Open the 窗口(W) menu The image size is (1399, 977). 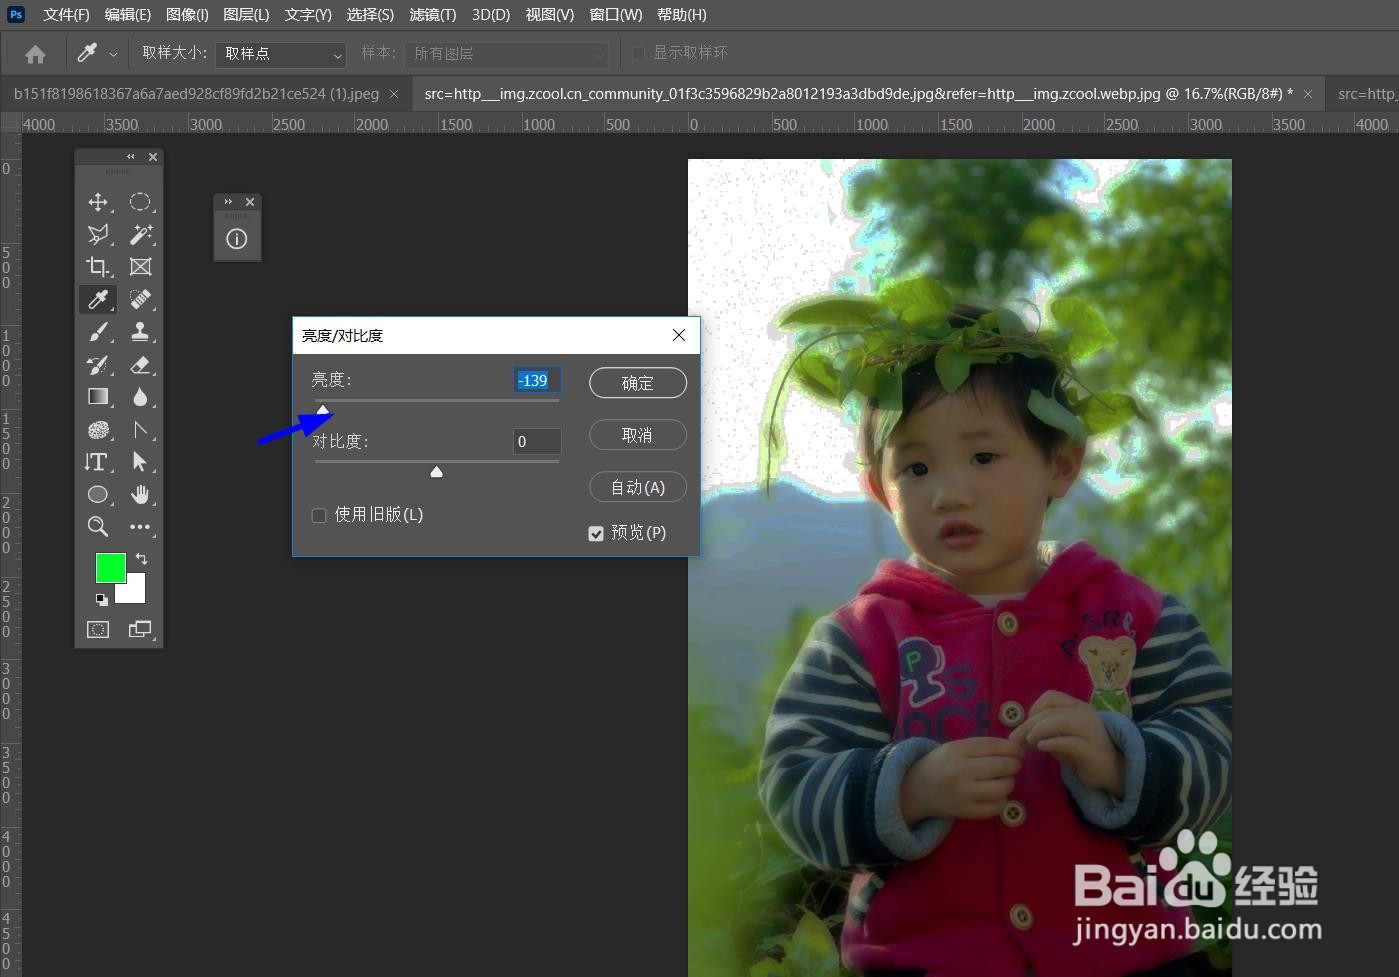click(x=616, y=15)
